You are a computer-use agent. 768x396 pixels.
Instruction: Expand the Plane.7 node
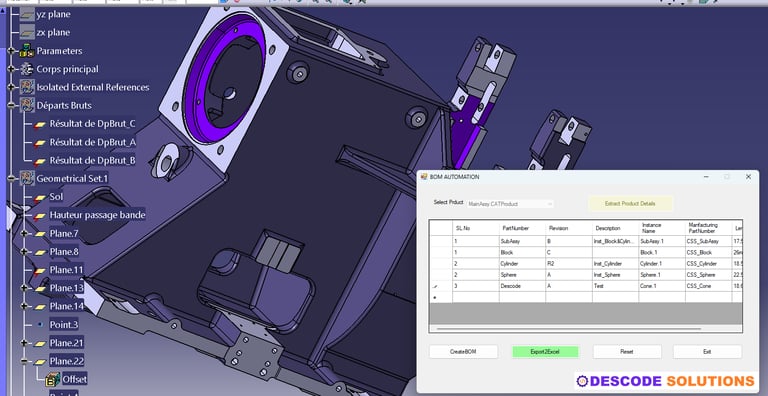click(24, 234)
